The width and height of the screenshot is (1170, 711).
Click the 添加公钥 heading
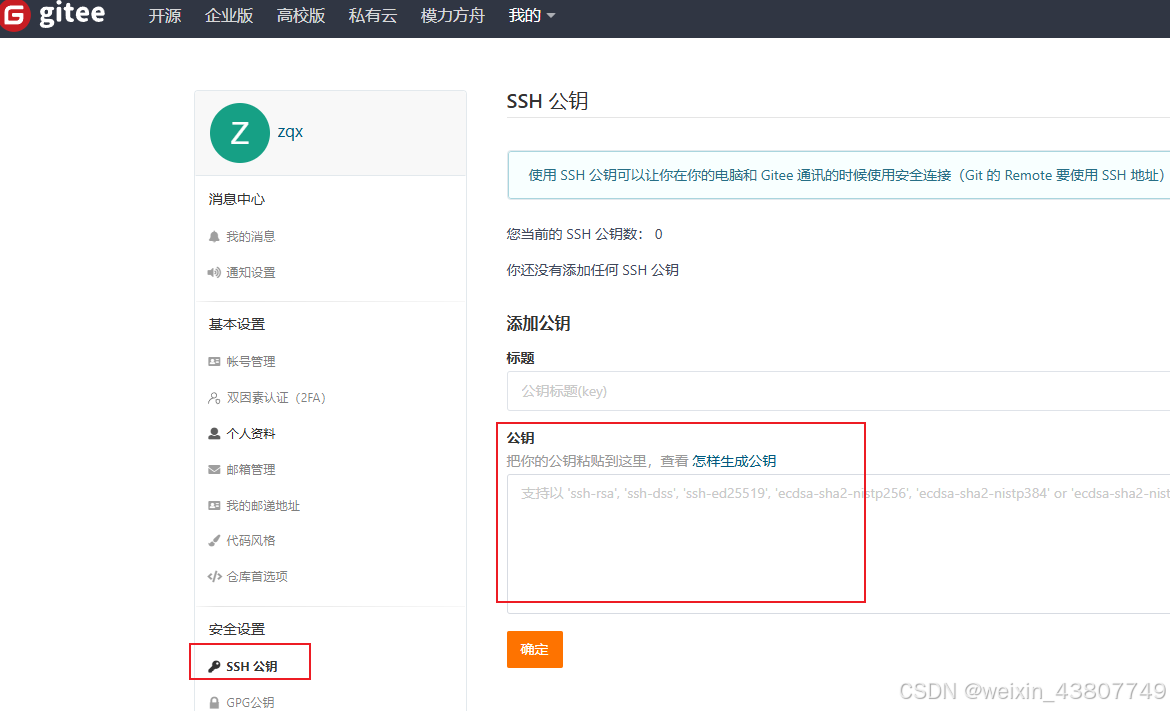click(538, 324)
